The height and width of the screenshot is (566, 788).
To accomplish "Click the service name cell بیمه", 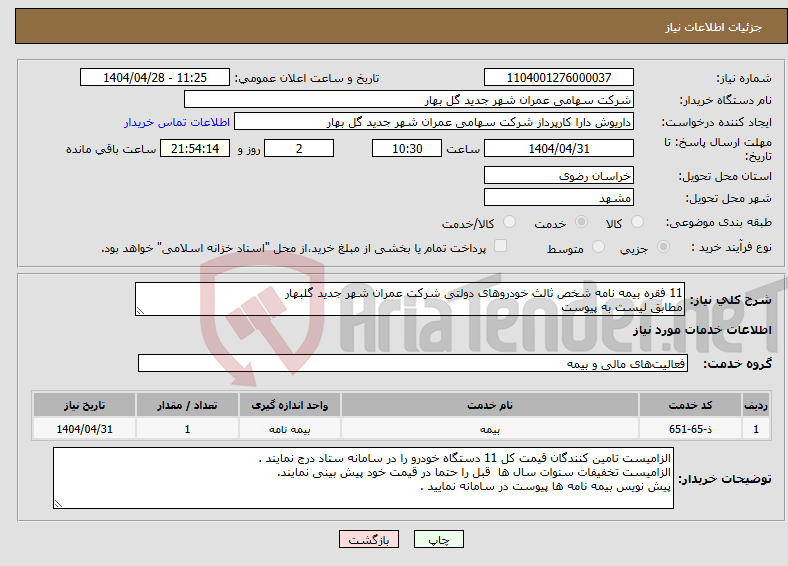I will coord(490,429).
